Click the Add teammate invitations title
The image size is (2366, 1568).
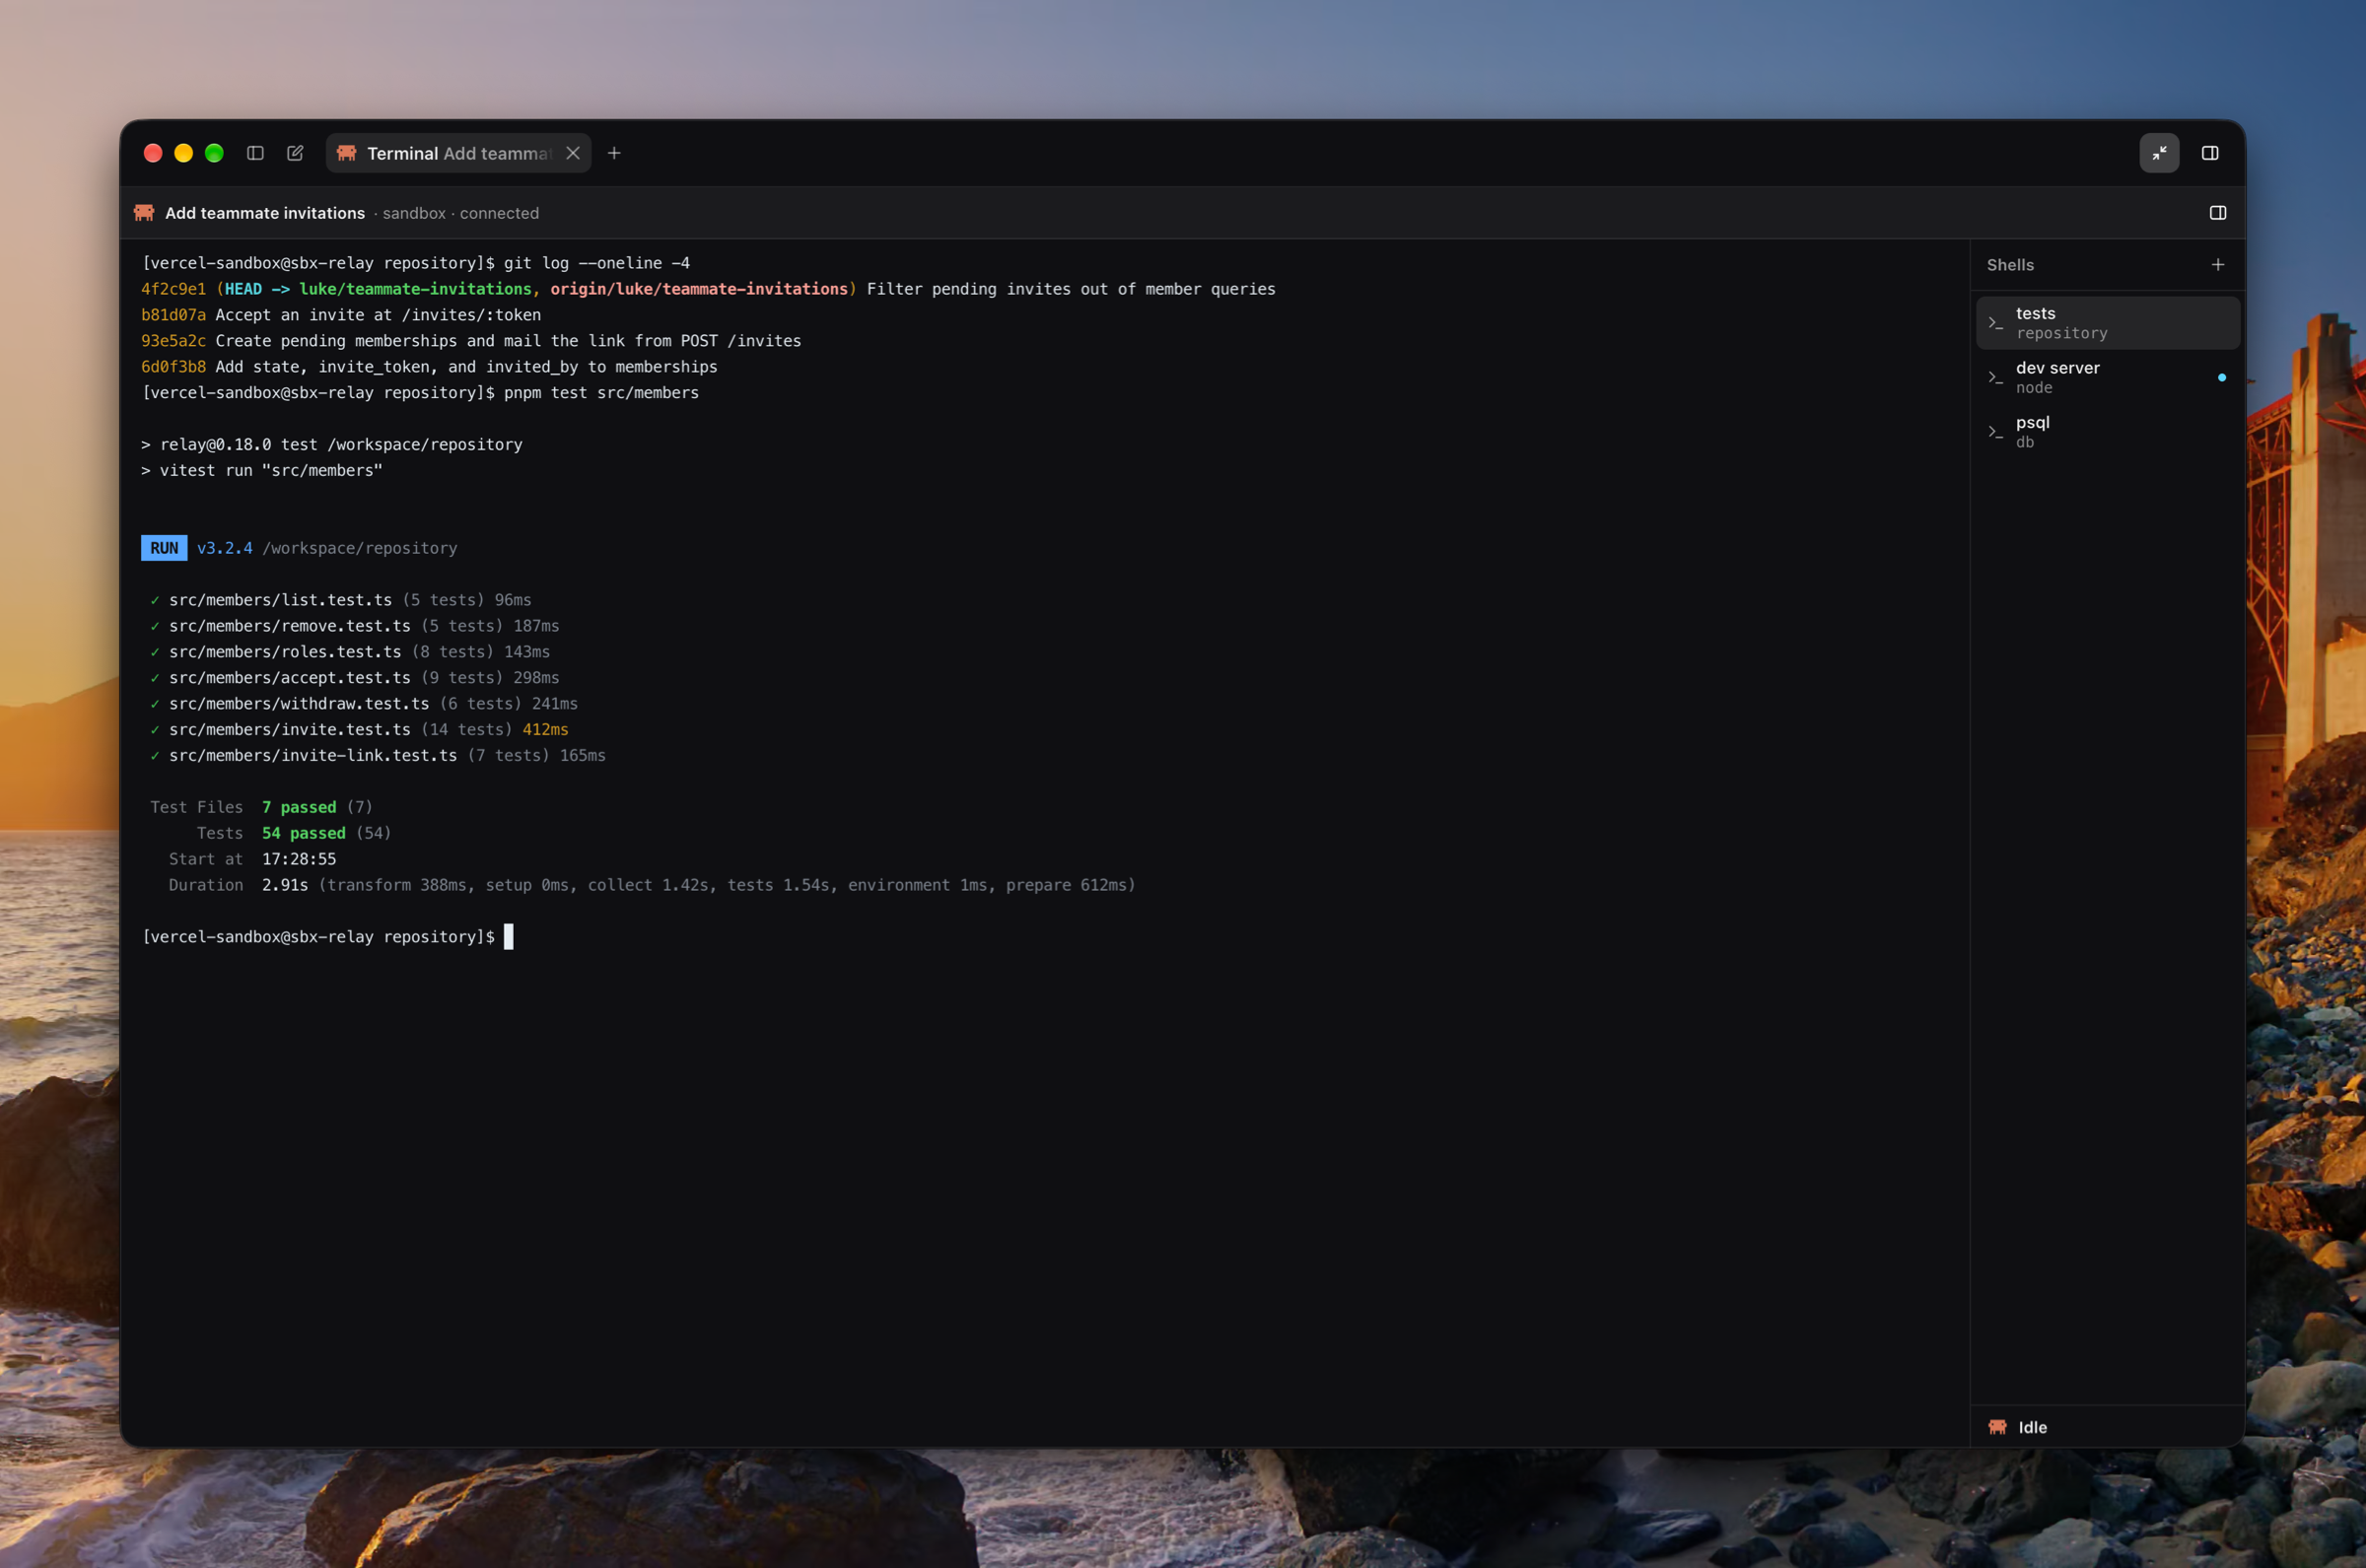point(265,213)
